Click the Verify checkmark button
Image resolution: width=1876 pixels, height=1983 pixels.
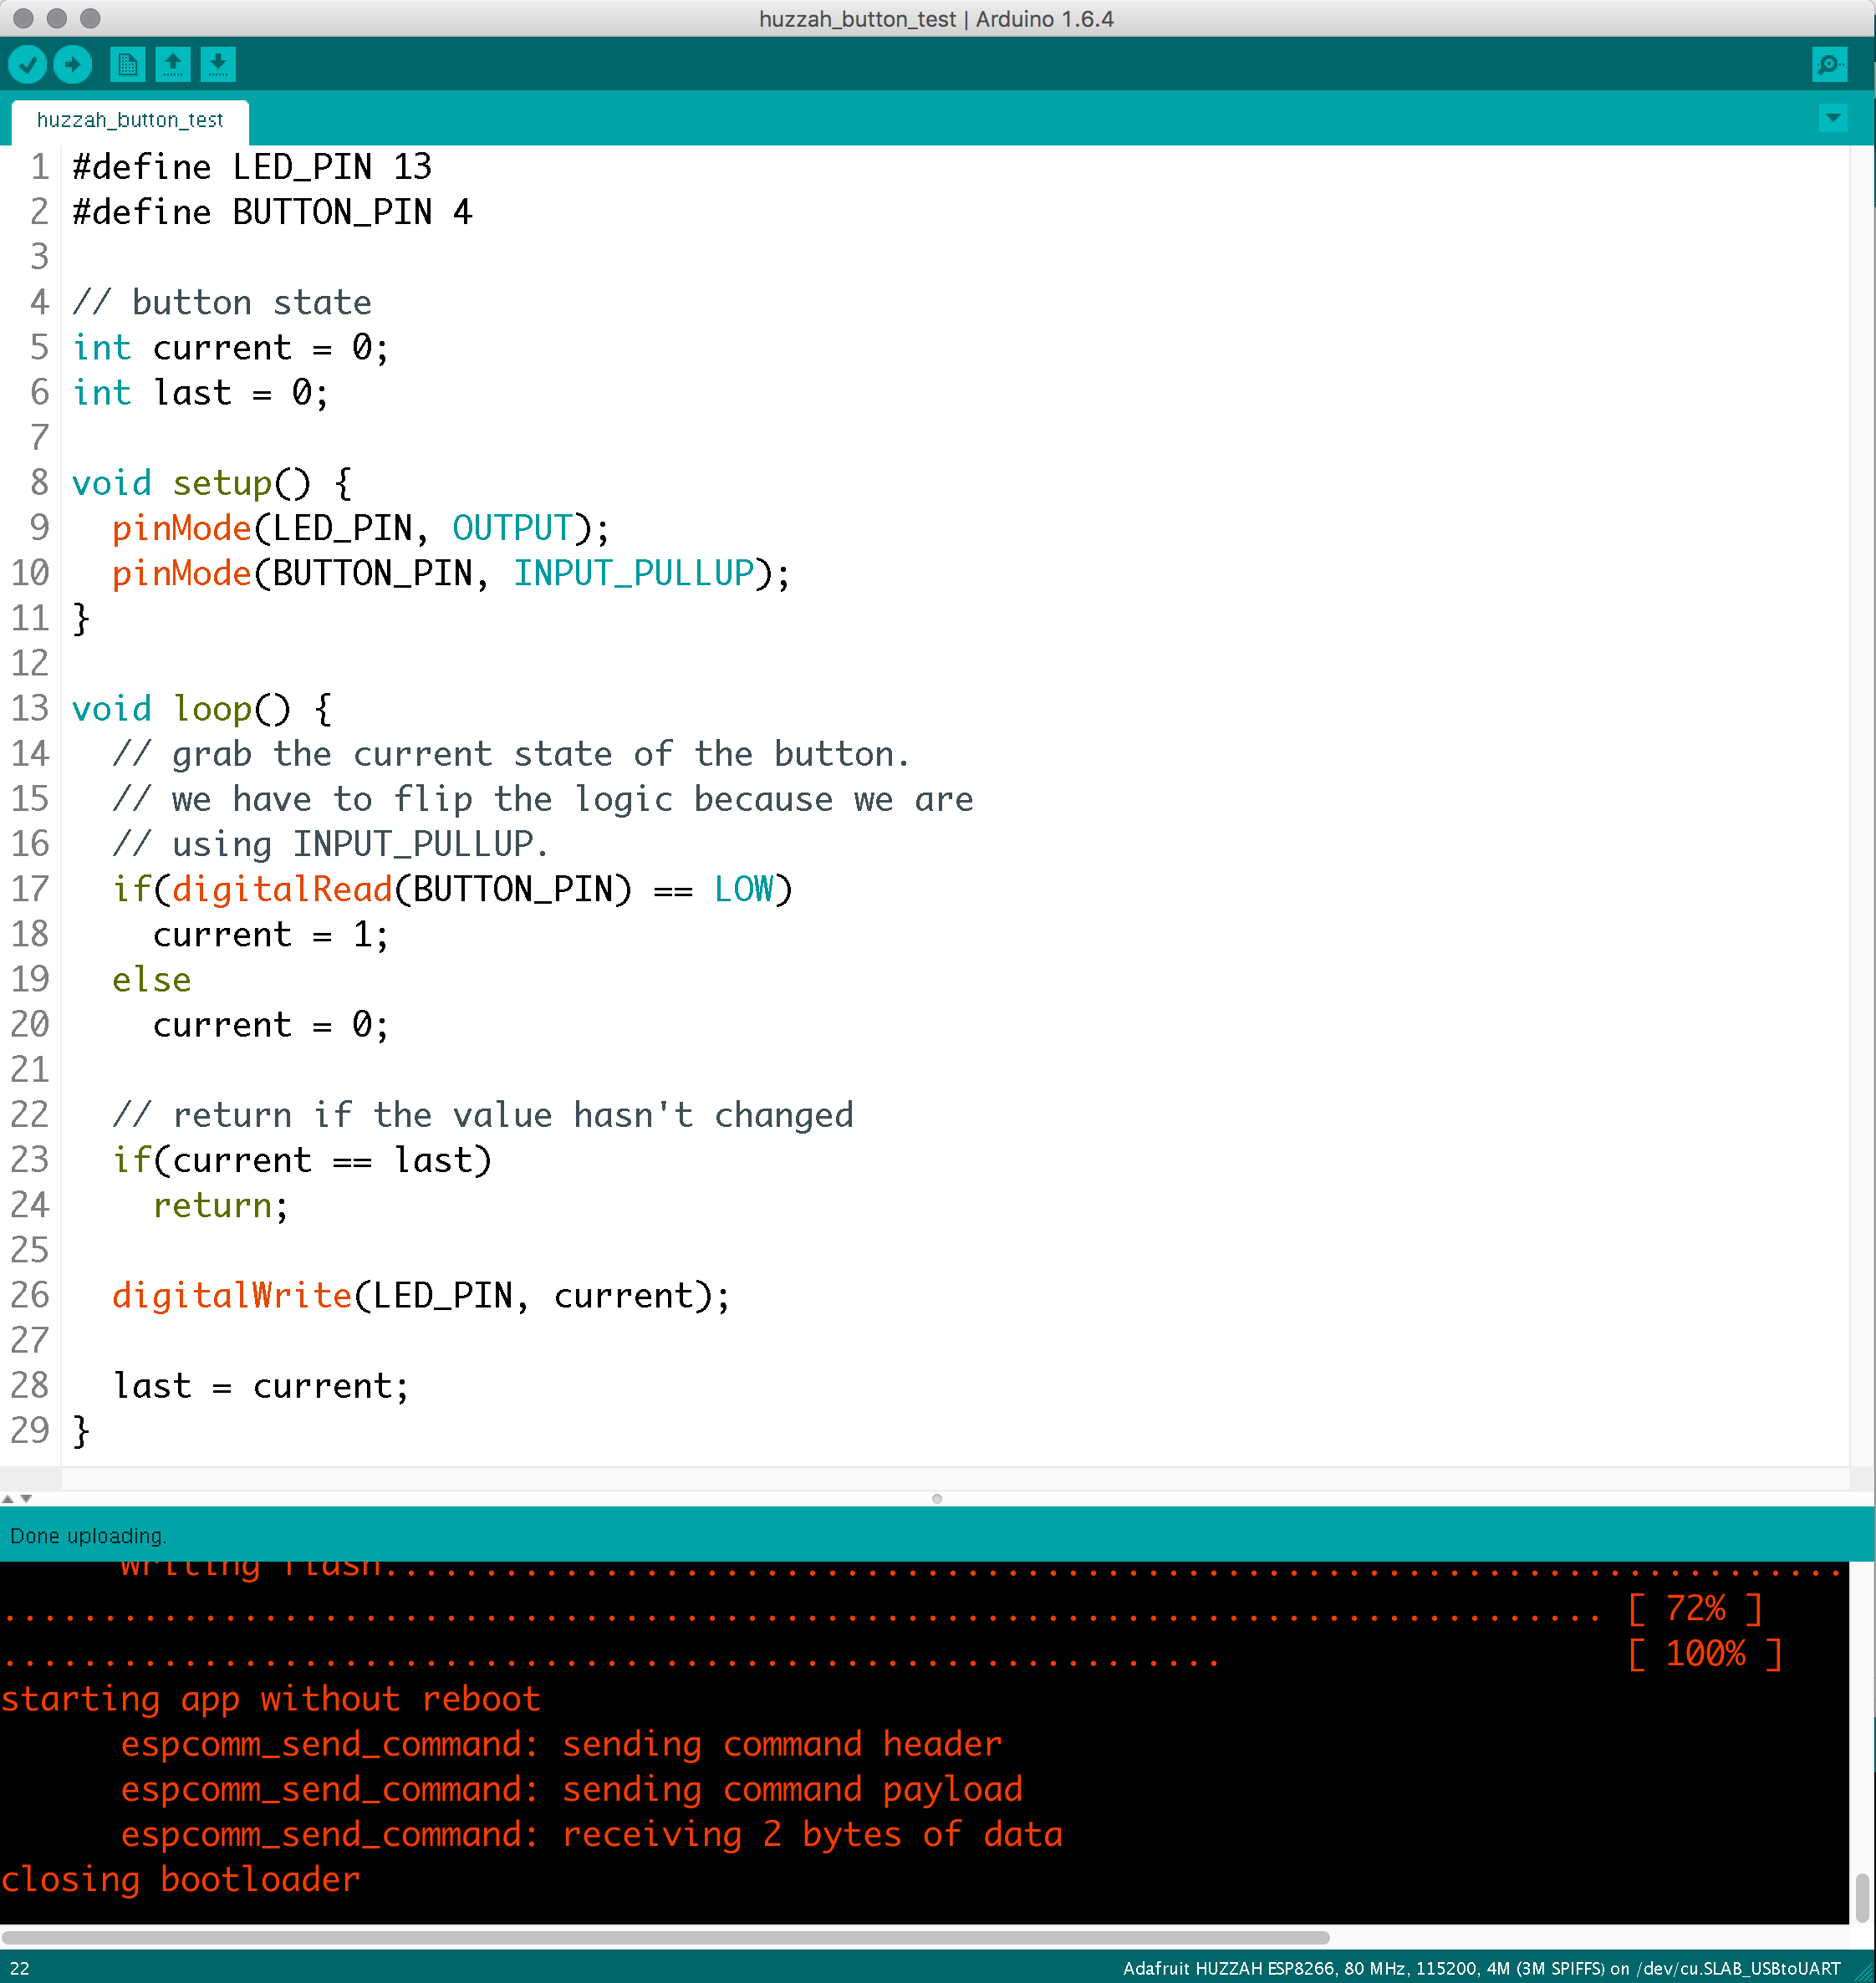(28, 65)
